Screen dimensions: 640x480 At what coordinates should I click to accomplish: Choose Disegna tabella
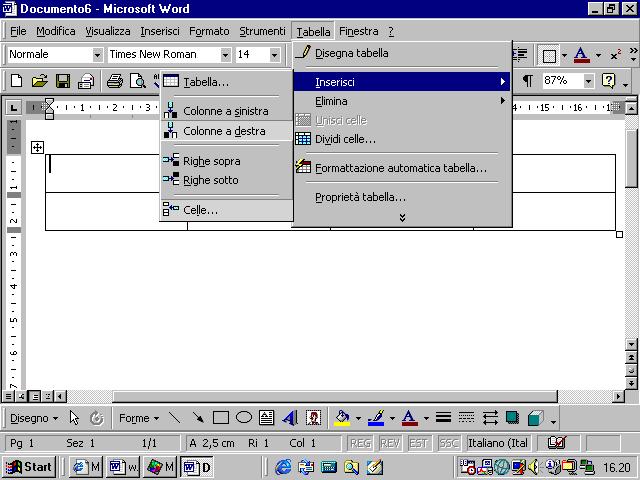pyautogui.click(x=402, y=53)
